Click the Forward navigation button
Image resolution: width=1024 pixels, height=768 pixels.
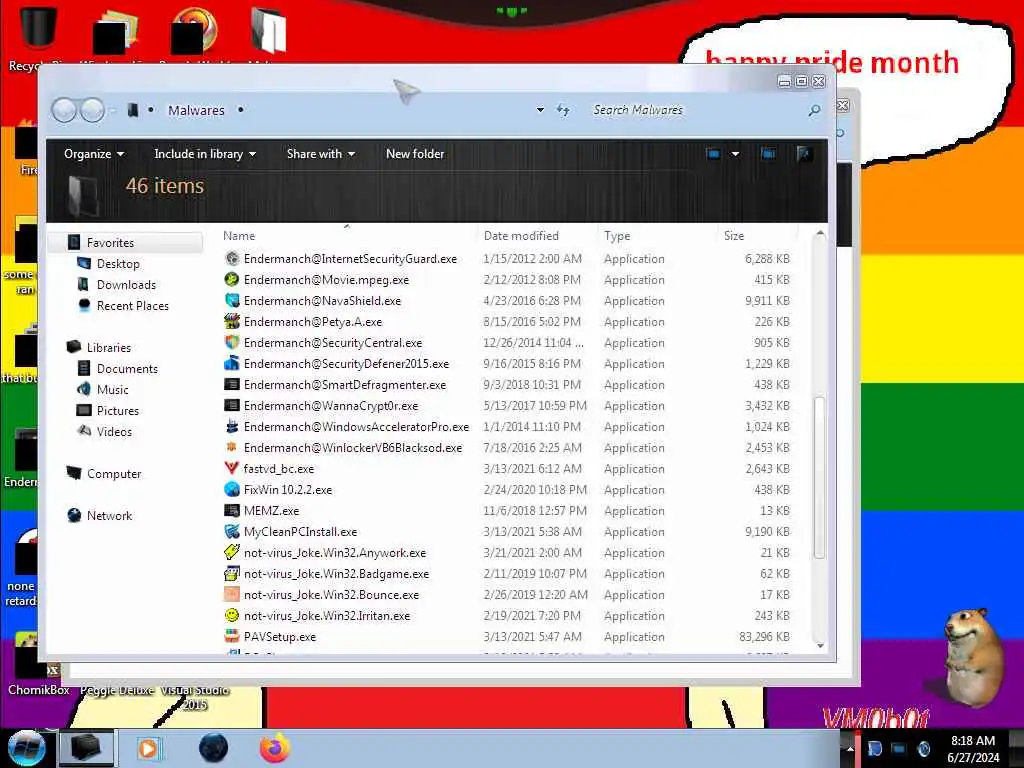point(92,110)
